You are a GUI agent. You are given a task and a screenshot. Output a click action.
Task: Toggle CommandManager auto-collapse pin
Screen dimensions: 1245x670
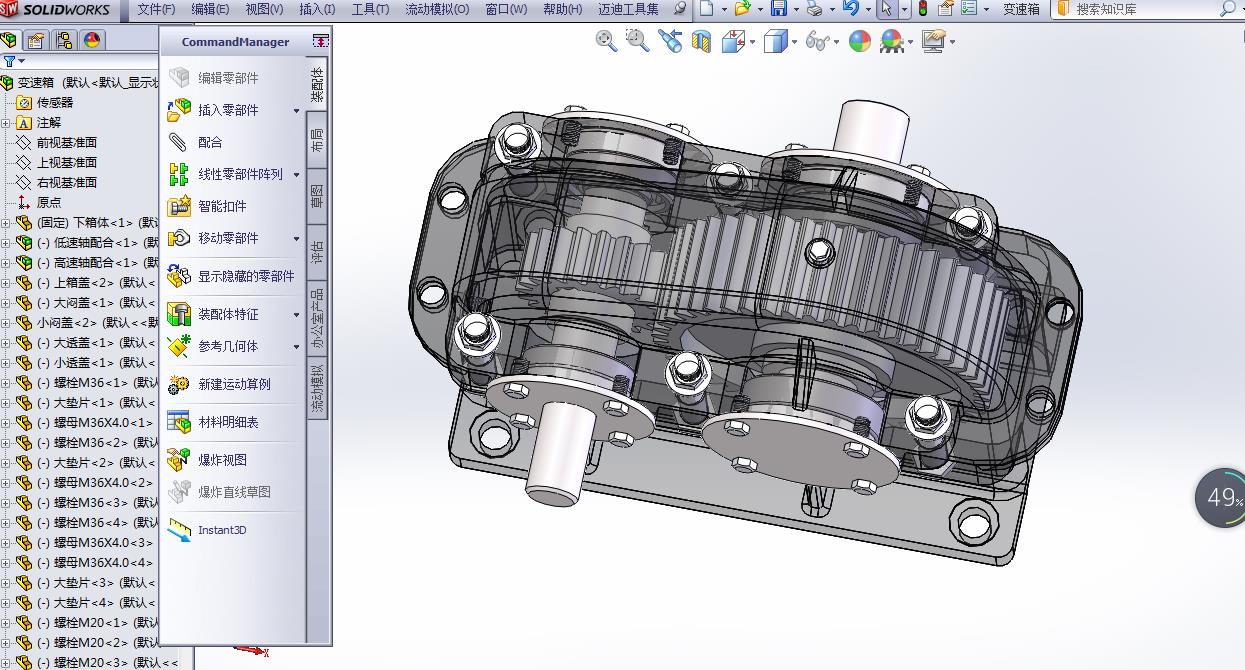pos(320,42)
